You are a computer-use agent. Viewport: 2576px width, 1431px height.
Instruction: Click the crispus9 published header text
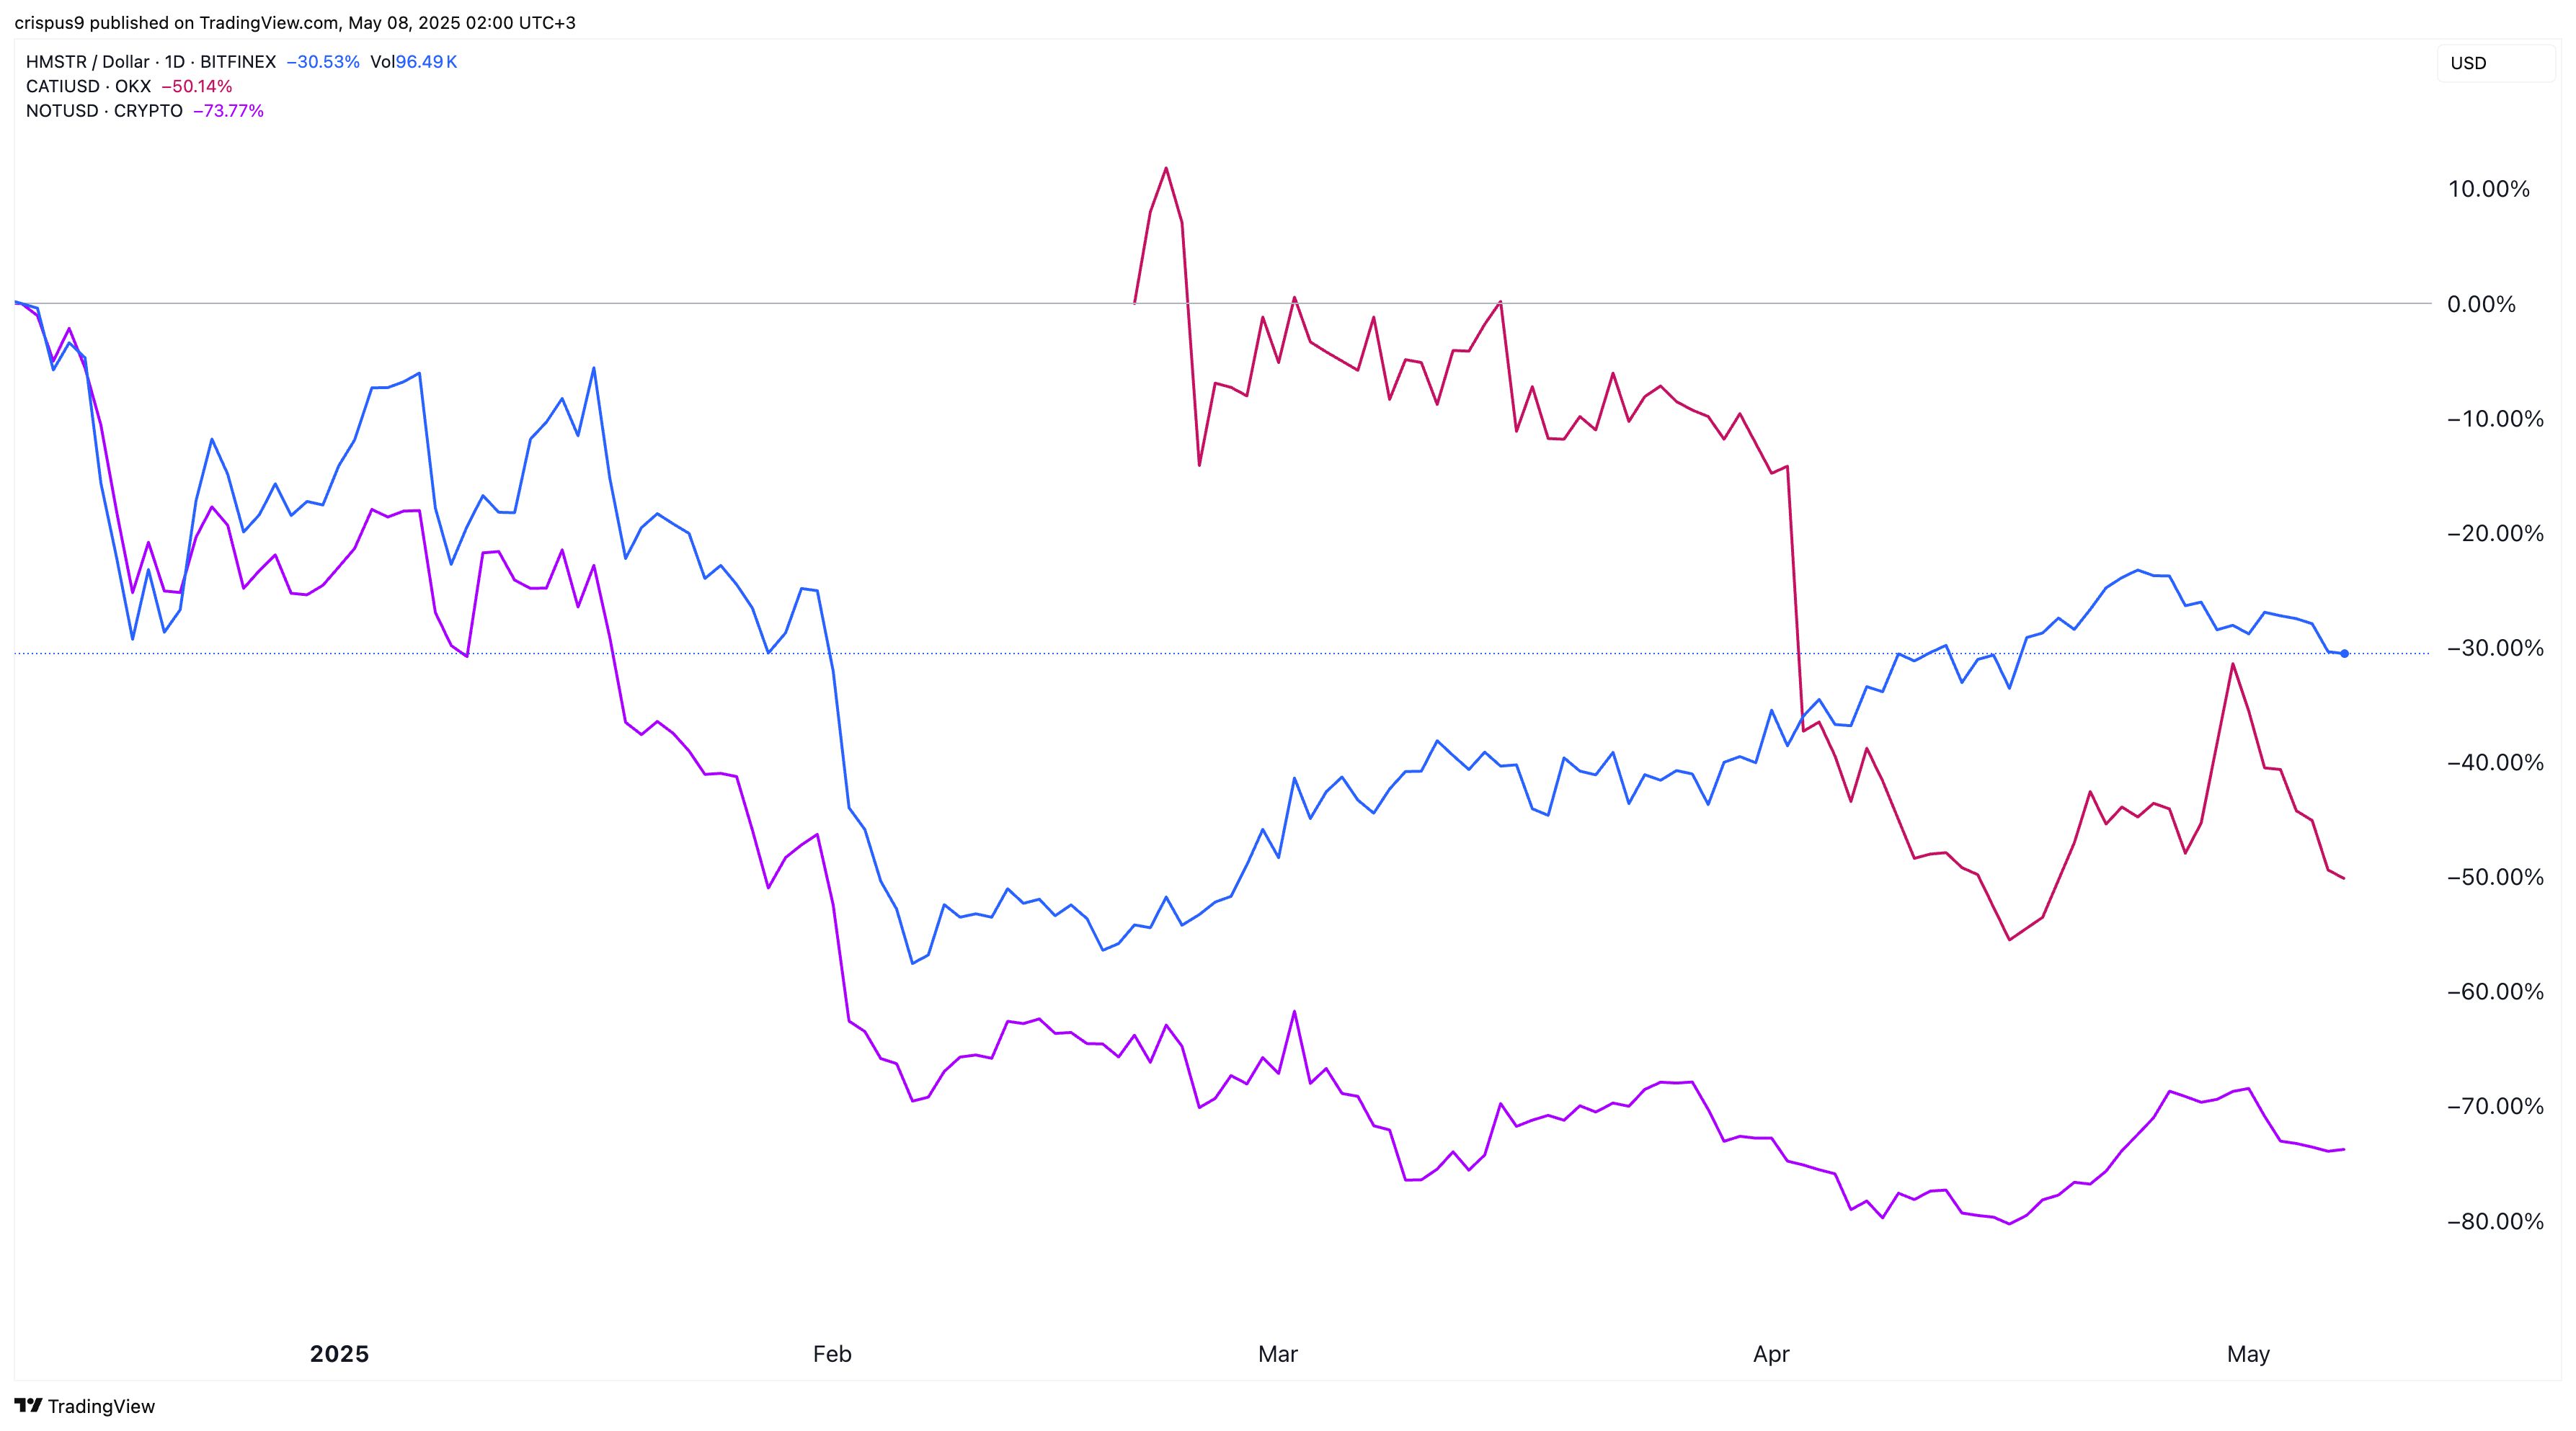tap(295, 22)
